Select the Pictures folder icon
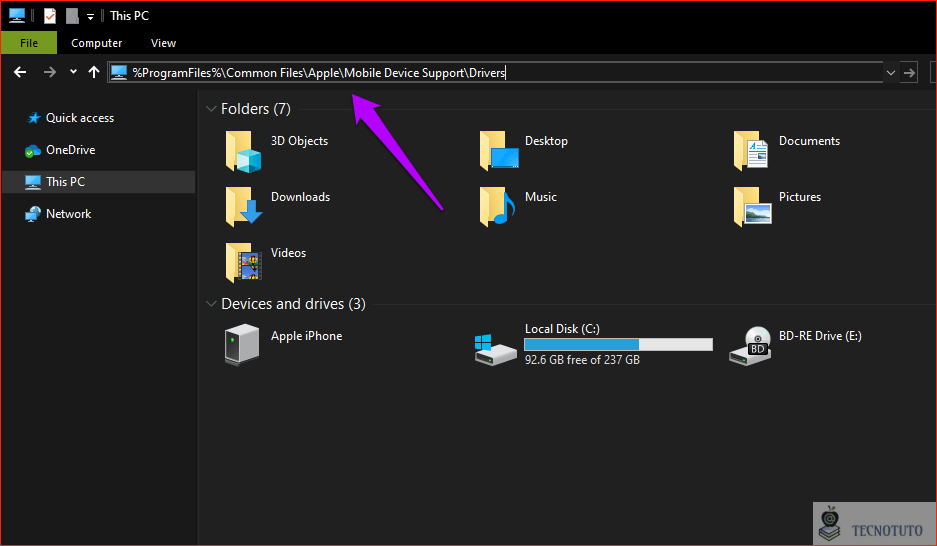 click(x=752, y=207)
